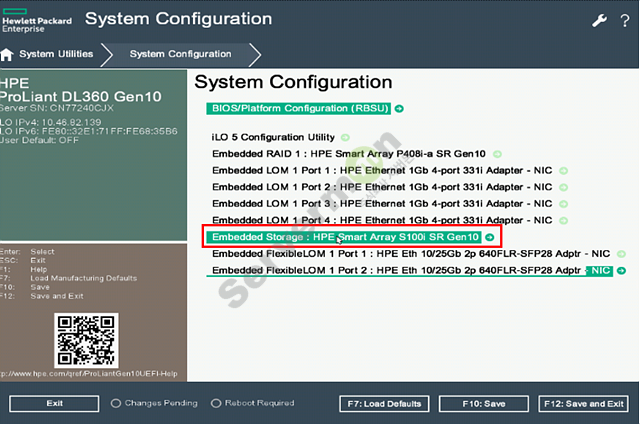640x424 pixels.
Task: Click the Exit button
Action: [54, 404]
